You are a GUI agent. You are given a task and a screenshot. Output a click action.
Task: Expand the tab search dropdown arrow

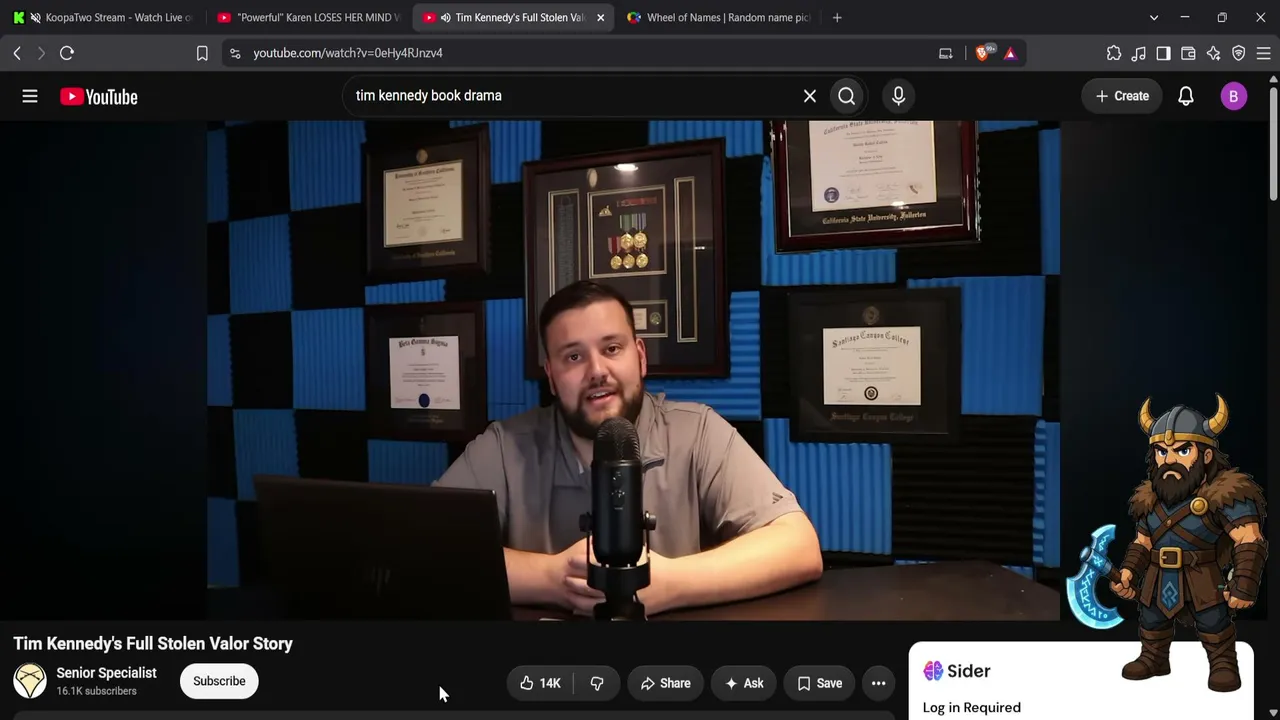tap(1154, 17)
